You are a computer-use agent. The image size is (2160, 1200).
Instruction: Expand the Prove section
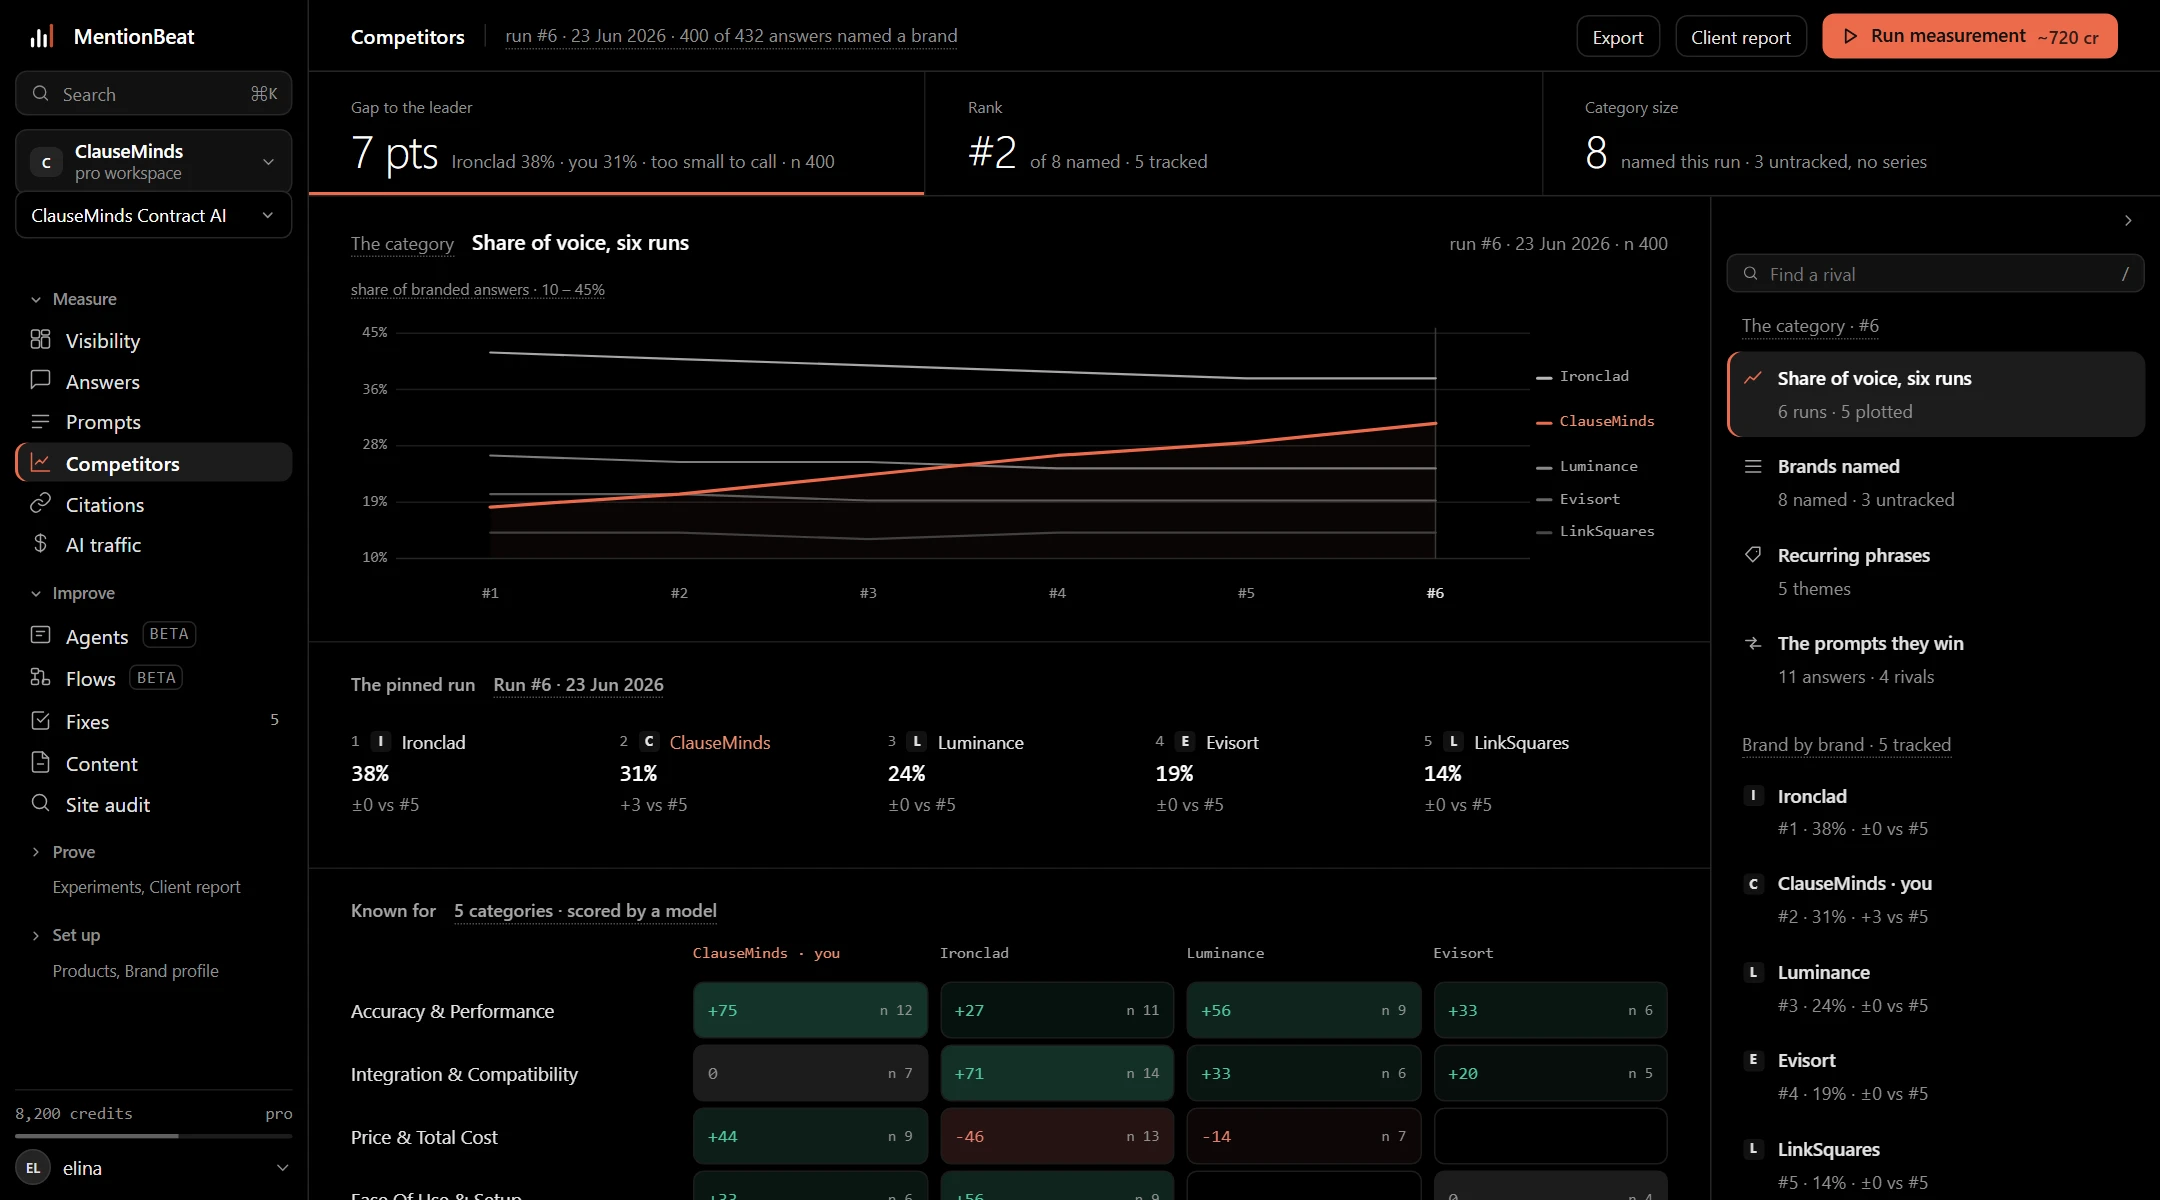click(x=62, y=852)
